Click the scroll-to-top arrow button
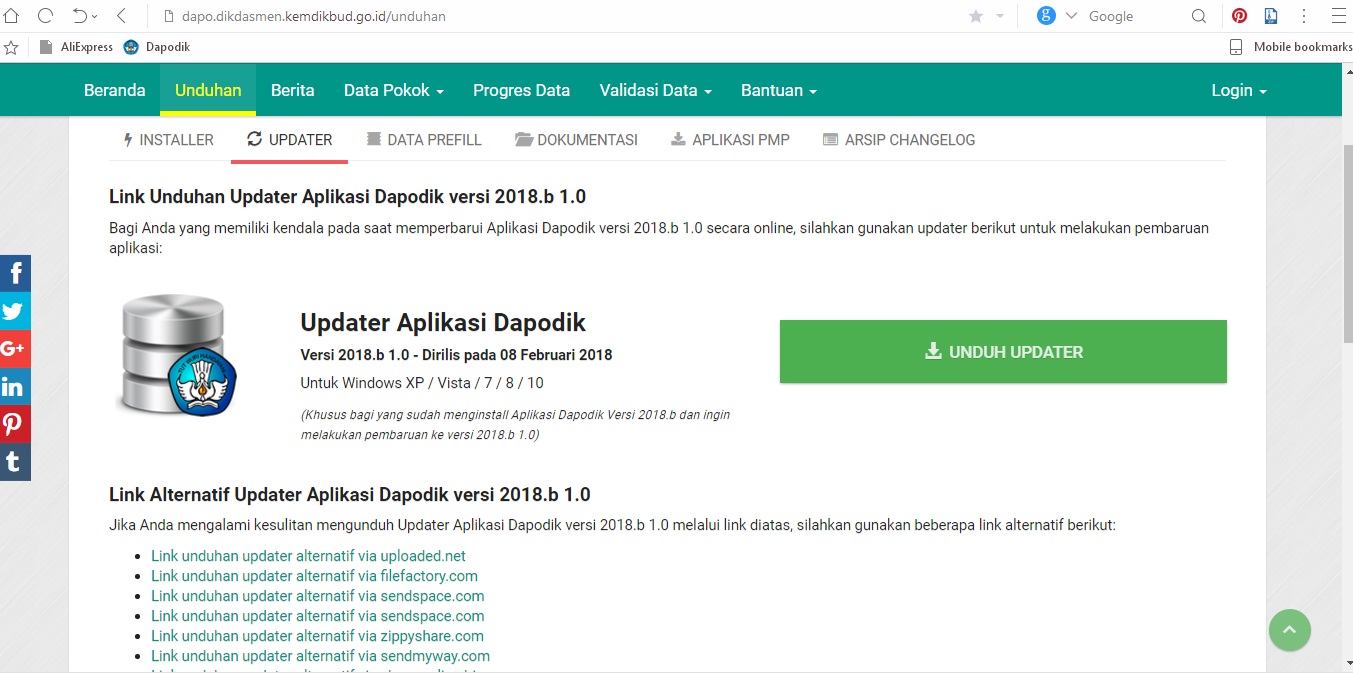 click(x=1289, y=630)
